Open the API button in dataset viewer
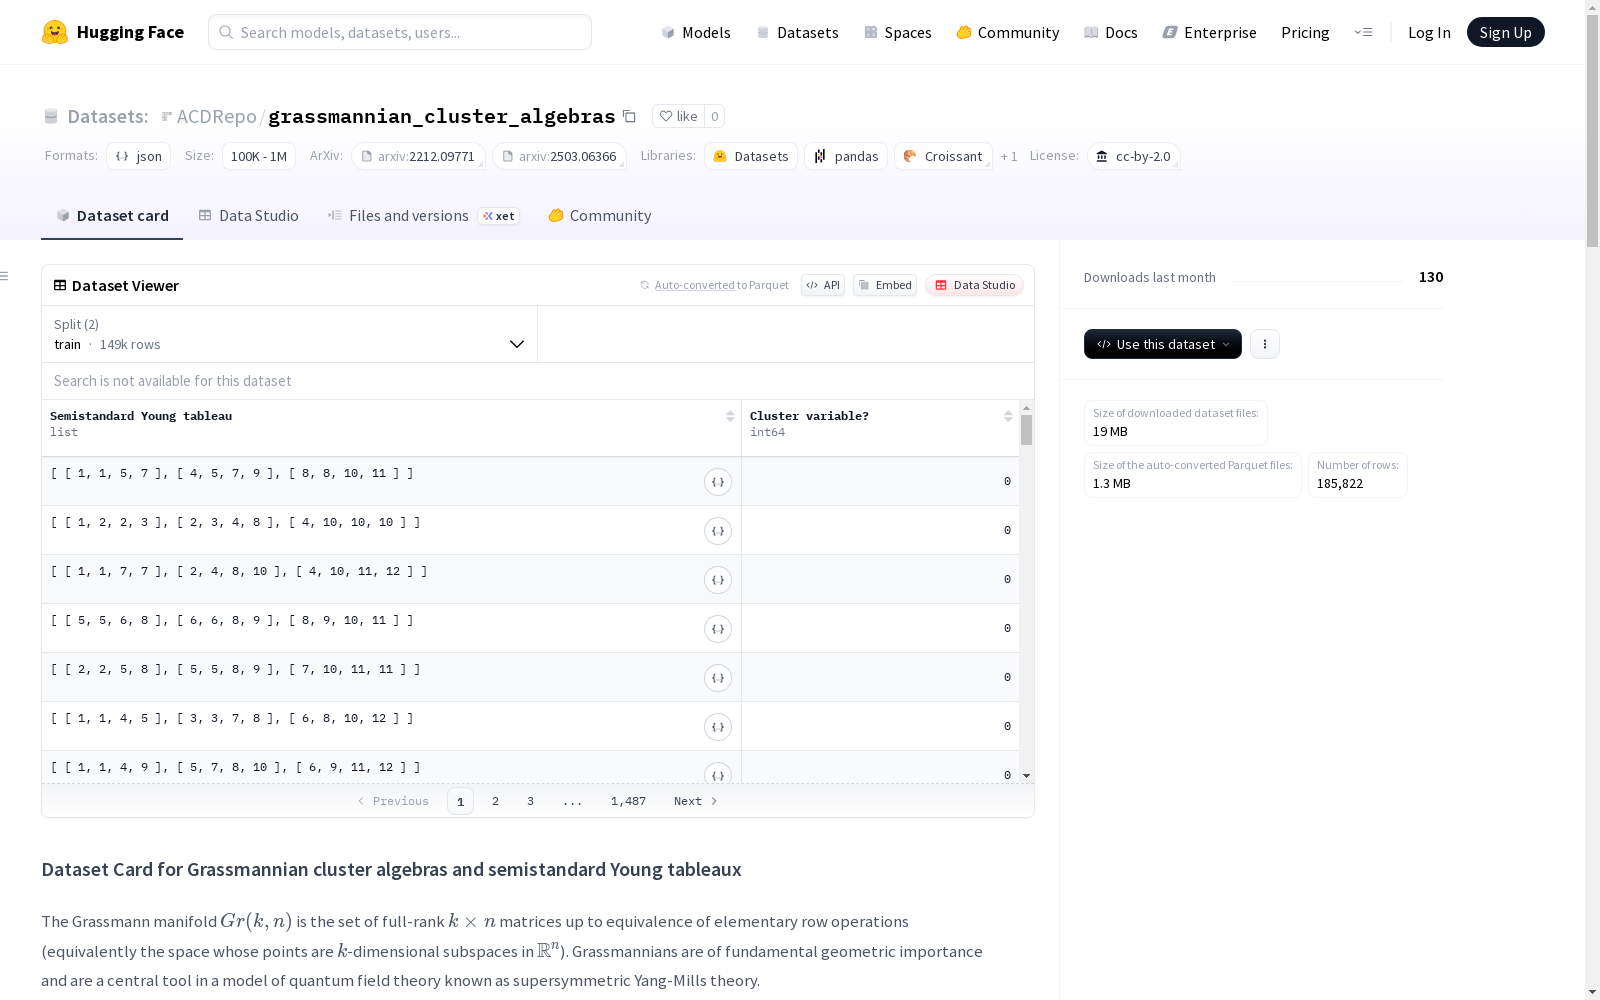Image resolution: width=1600 pixels, height=1000 pixels. click(x=823, y=285)
